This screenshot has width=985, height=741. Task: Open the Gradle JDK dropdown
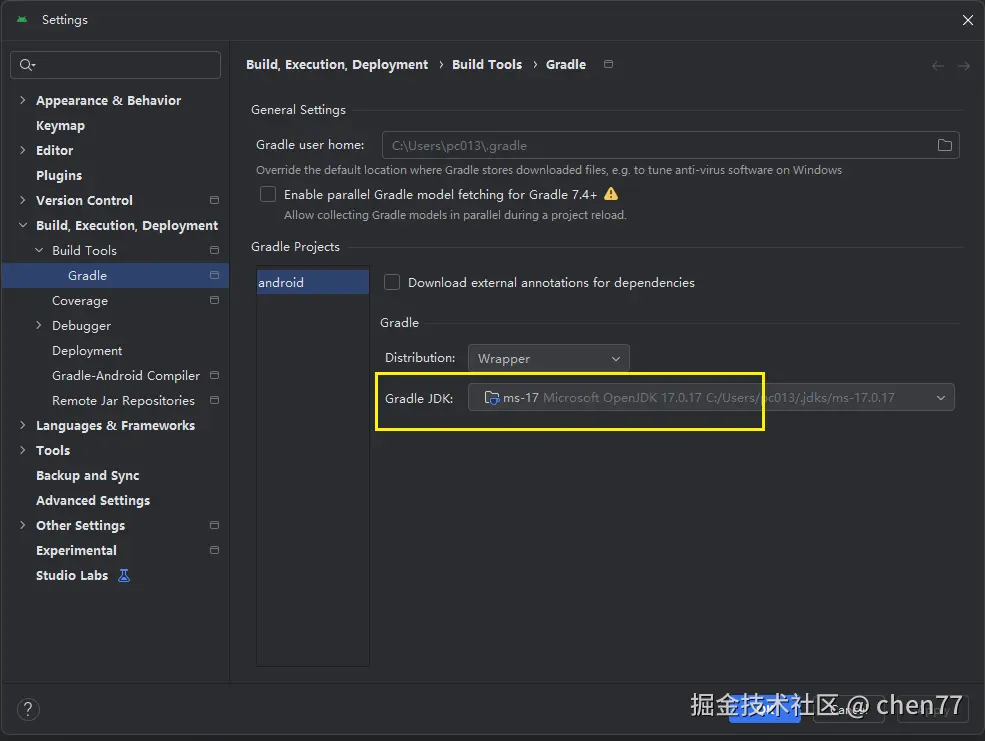[711, 398]
